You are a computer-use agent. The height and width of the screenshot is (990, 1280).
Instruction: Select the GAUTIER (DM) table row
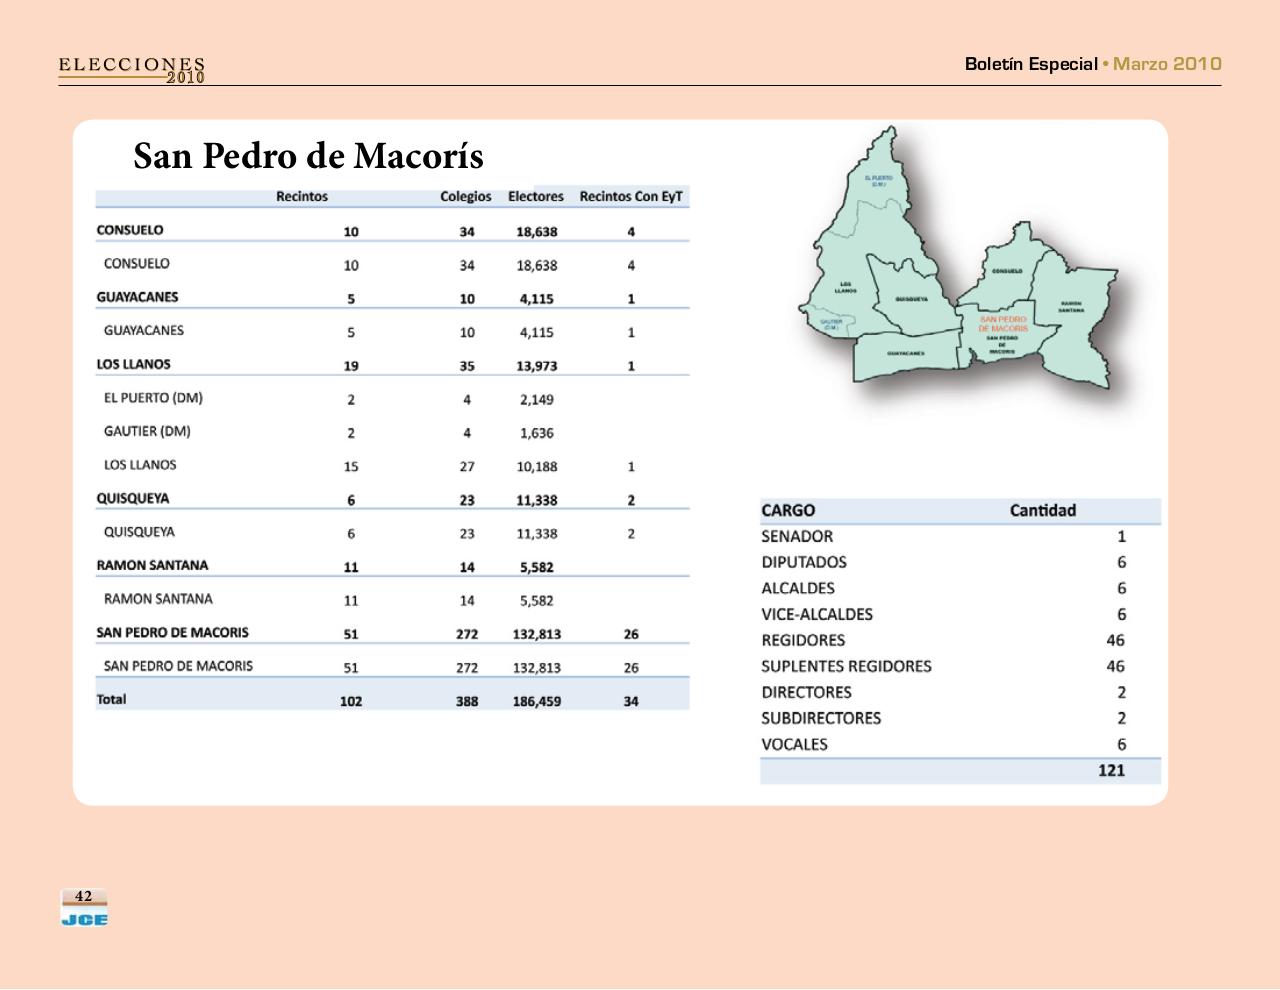click(149, 432)
